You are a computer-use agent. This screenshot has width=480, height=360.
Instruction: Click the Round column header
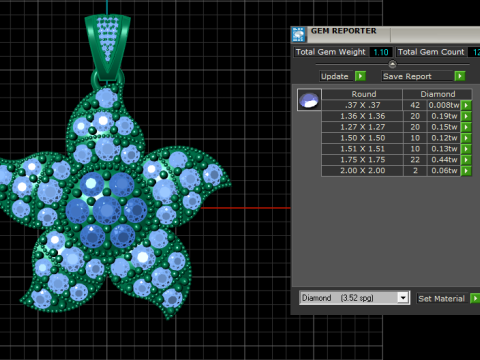pos(362,94)
